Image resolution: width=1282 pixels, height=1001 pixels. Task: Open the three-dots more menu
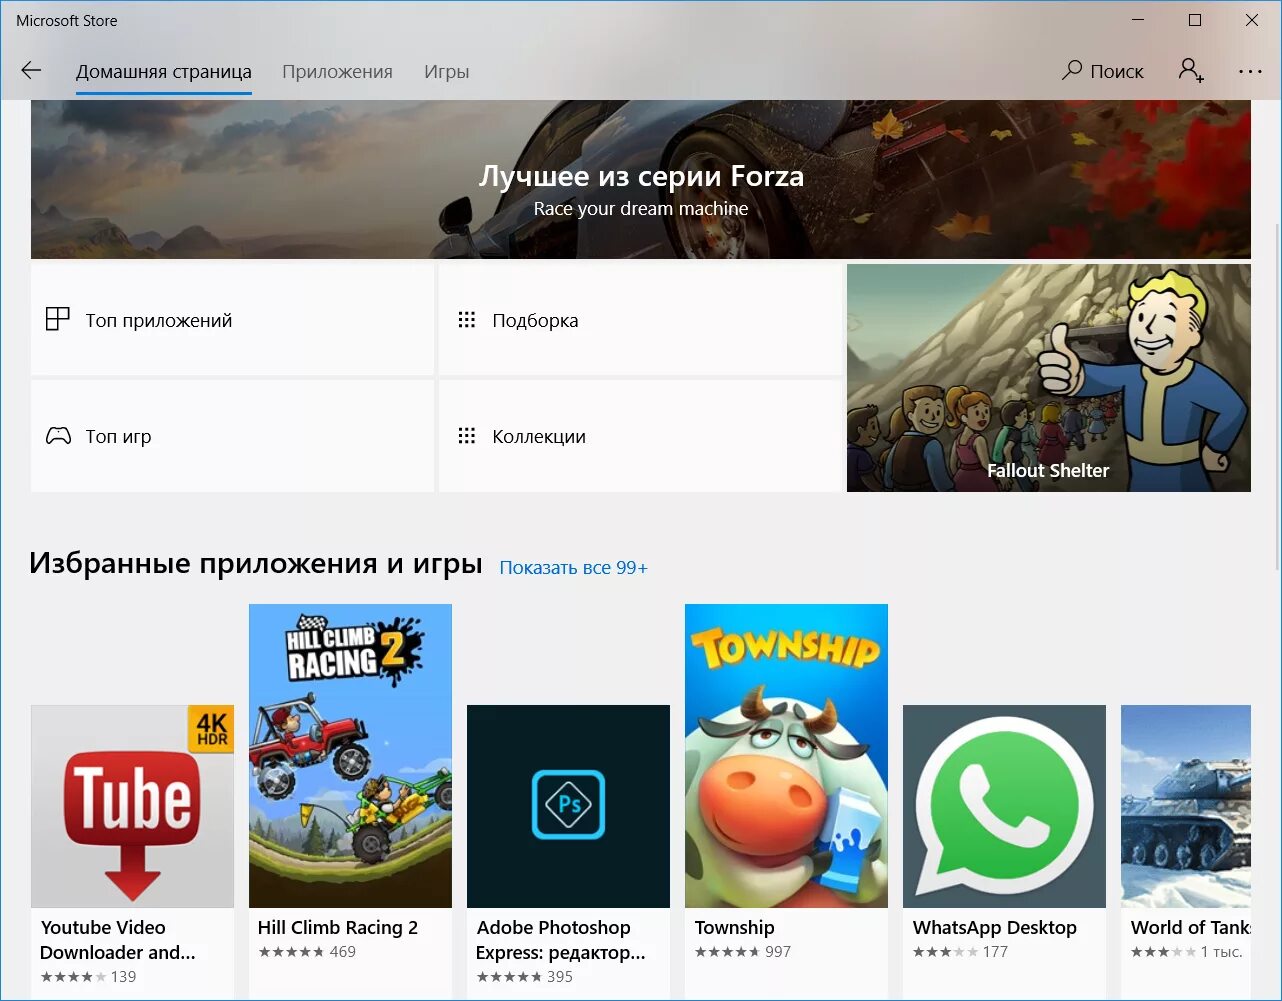1250,71
